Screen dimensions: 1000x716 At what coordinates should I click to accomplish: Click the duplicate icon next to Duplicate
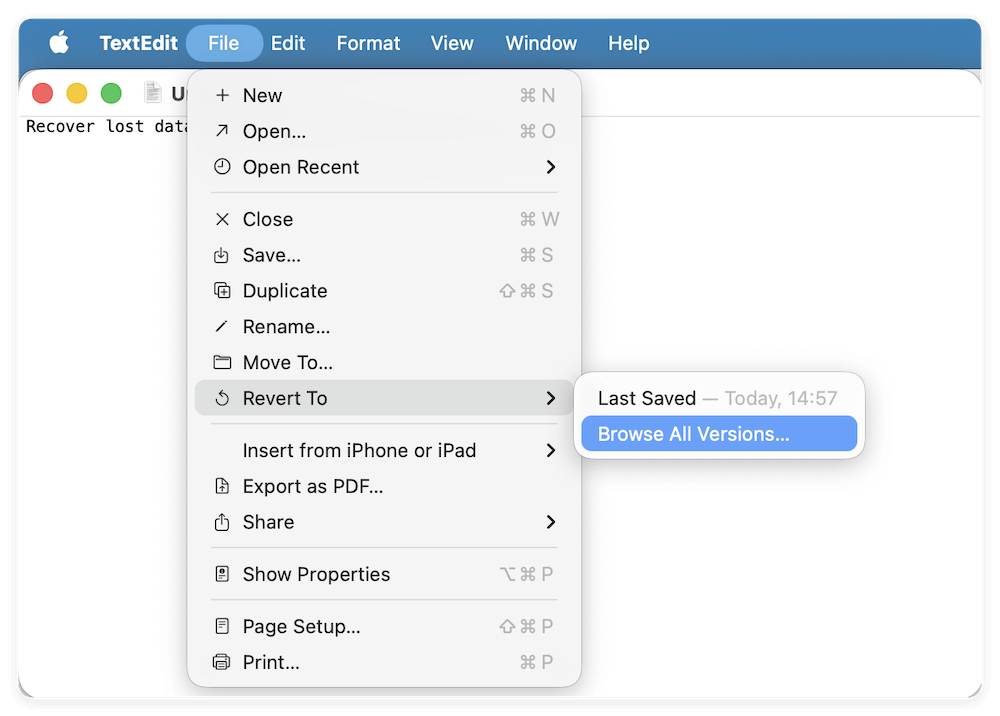pyautogui.click(x=220, y=291)
